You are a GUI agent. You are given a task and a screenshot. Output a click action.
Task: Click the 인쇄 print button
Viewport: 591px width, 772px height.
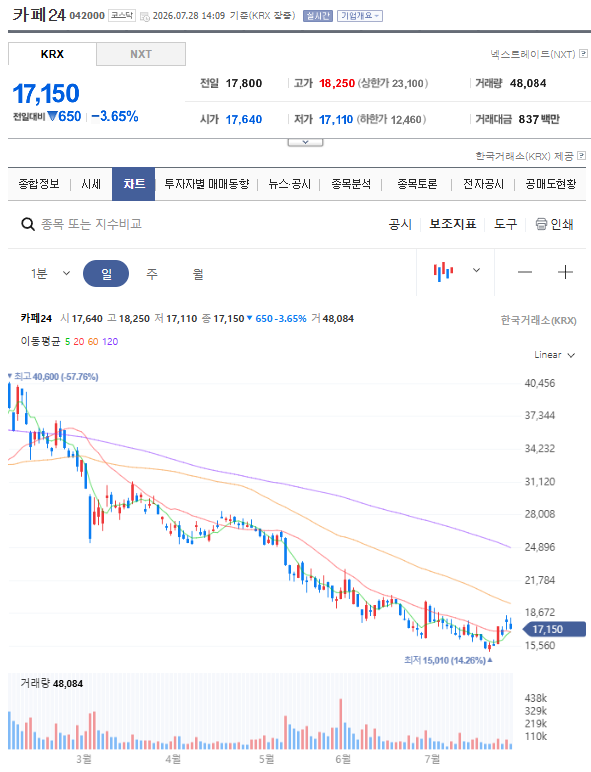(x=555, y=225)
